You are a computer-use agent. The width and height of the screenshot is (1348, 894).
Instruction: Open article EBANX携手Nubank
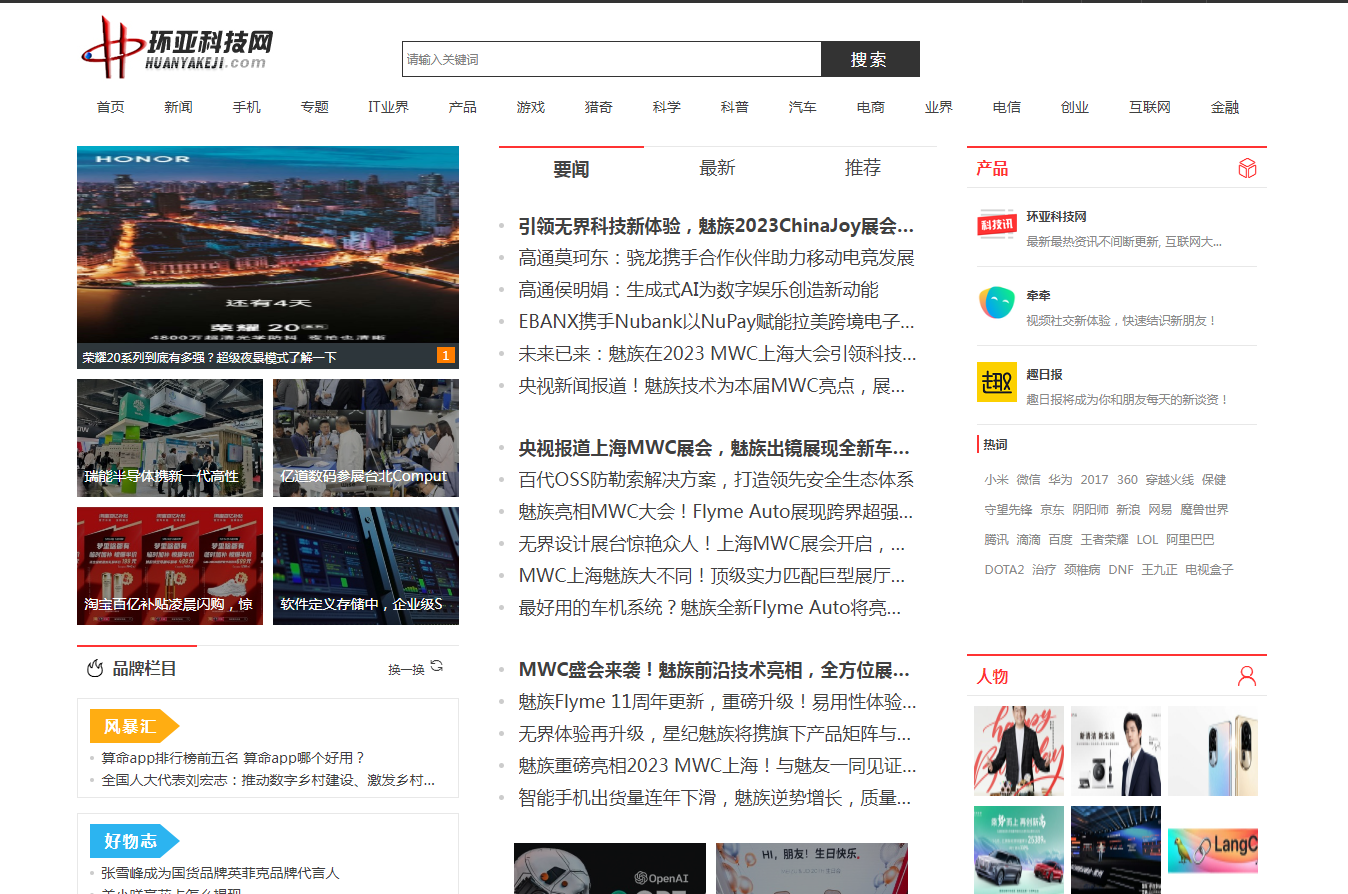pyautogui.click(x=716, y=322)
